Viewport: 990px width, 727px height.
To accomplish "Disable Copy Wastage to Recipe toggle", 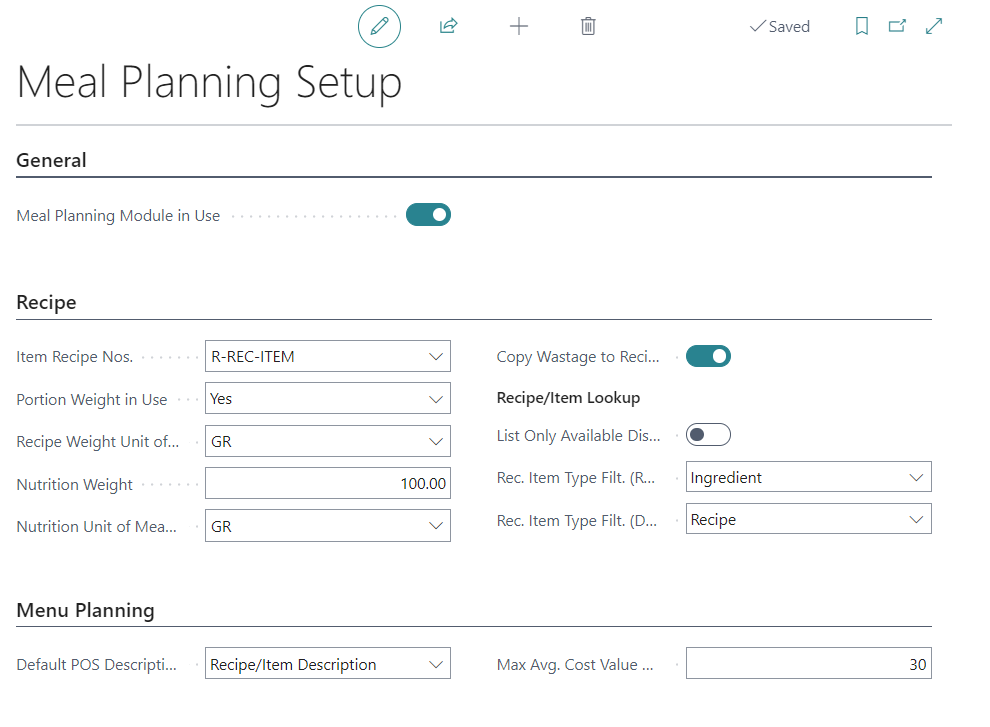I will click(x=708, y=356).
